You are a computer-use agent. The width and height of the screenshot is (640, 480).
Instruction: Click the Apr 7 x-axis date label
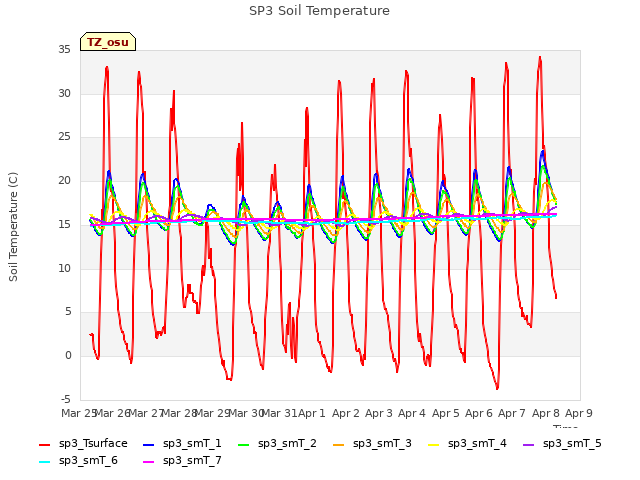coord(512,413)
